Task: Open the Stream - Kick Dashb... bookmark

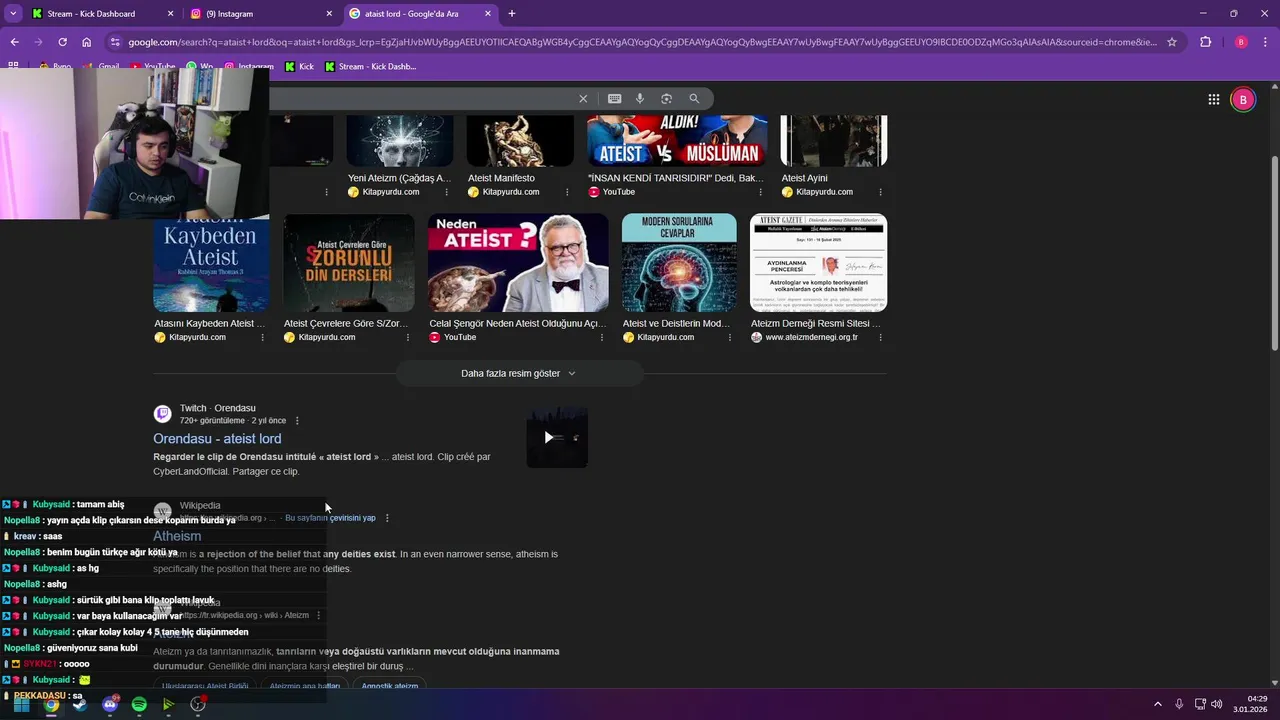Action: click(370, 67)
